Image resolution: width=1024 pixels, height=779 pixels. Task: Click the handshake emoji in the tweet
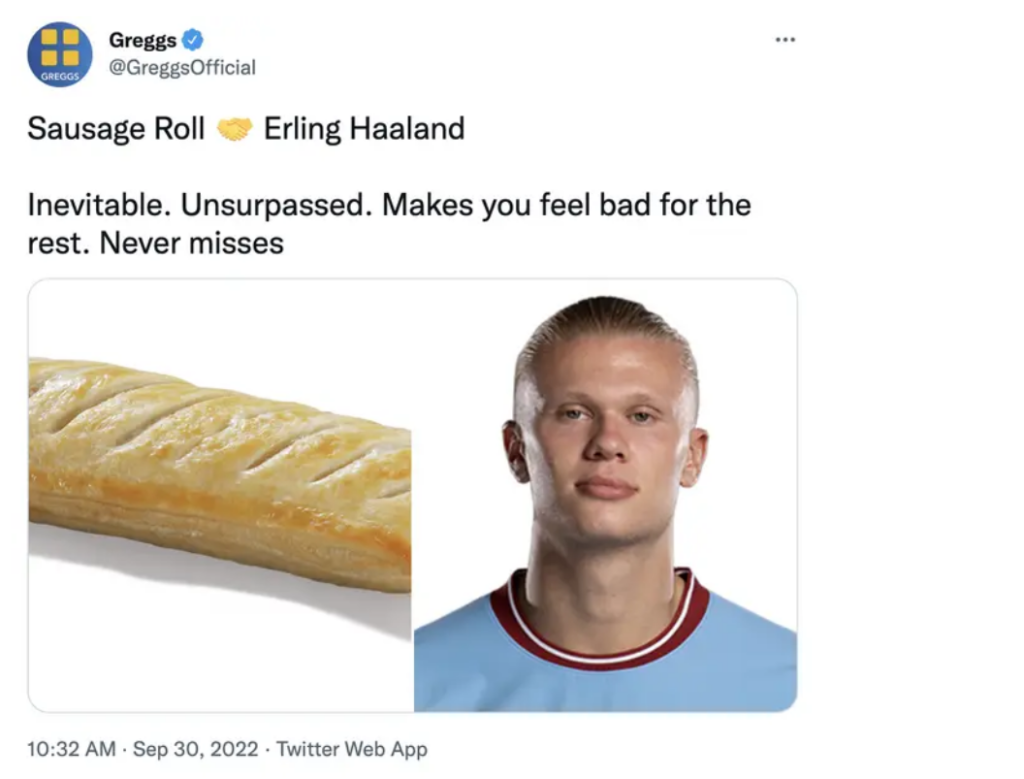[234, 129]
